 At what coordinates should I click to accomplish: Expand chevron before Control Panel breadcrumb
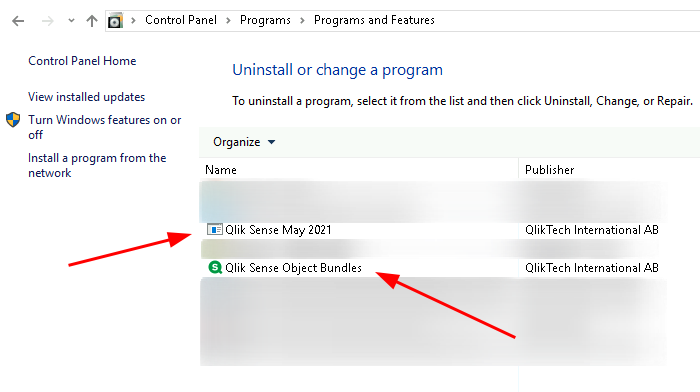tap(133, 21)
